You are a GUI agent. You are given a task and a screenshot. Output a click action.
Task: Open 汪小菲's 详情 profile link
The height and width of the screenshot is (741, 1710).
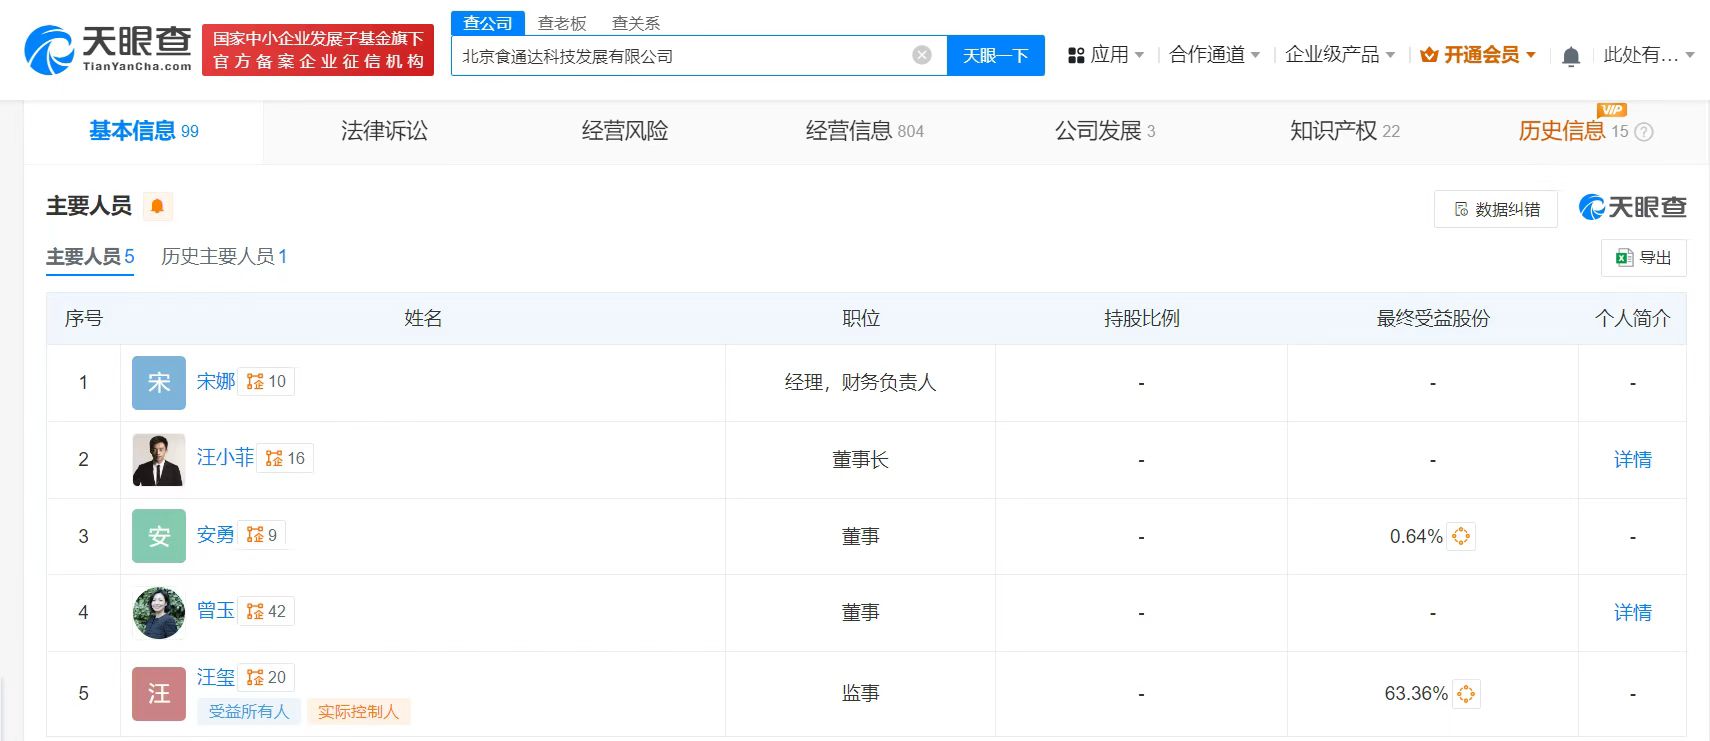(x=1632, y=459)
